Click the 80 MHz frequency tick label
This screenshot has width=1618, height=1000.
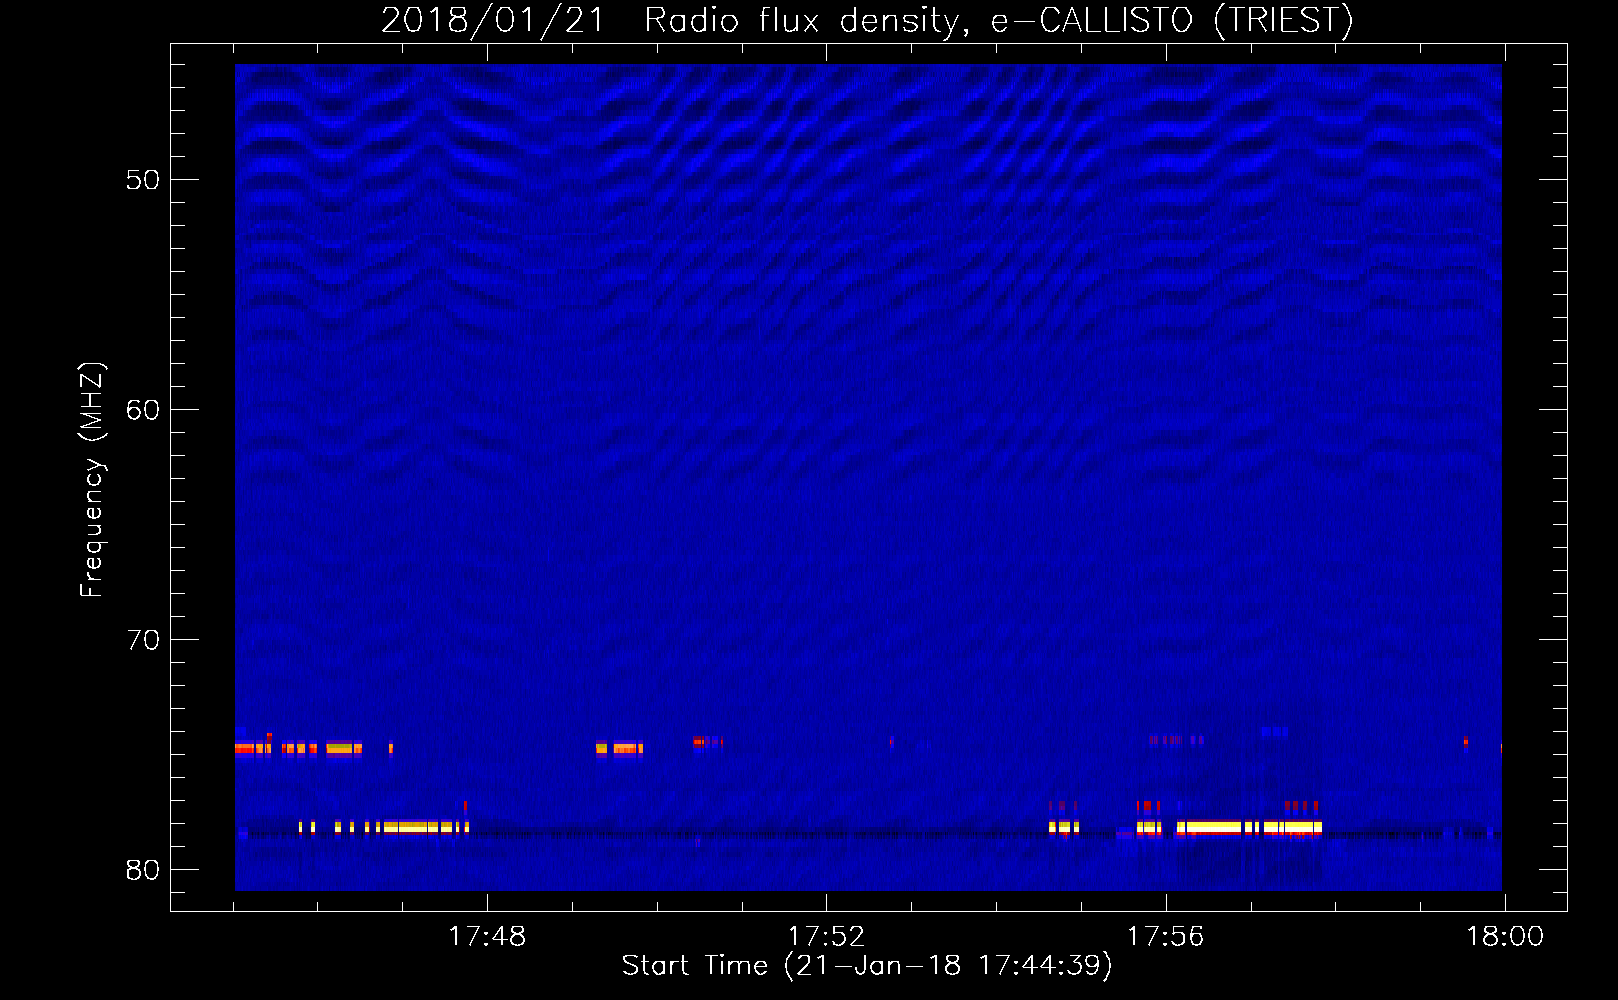tap(143, 870)
